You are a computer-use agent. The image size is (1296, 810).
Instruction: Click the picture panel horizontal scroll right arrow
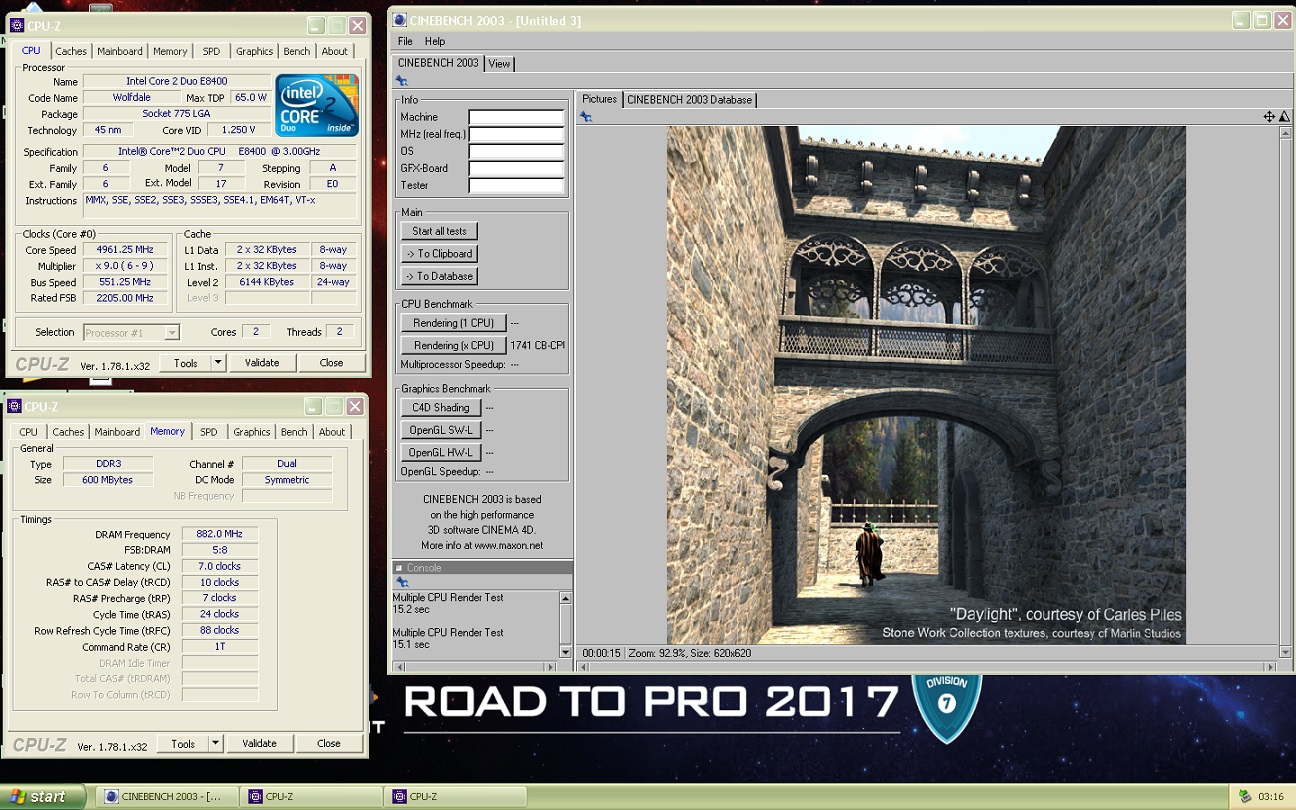(1269, 666)
